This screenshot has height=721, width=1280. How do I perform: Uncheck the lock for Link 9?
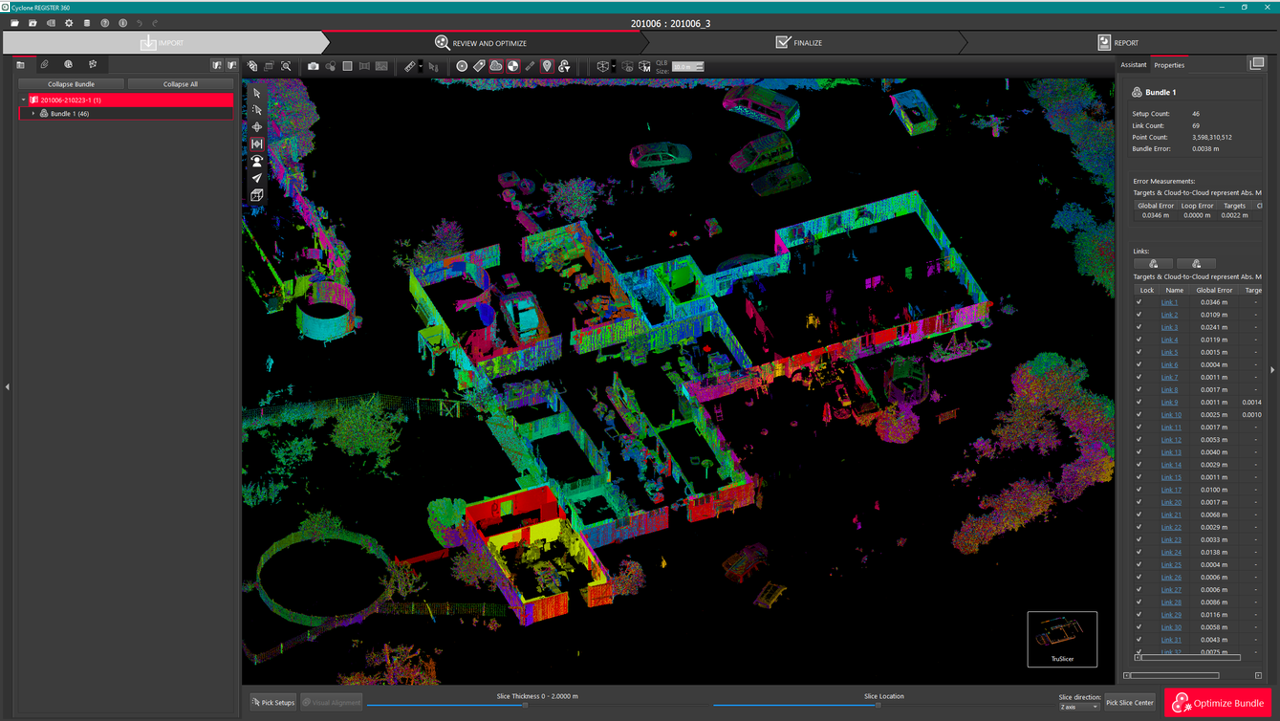[1139, 402]
